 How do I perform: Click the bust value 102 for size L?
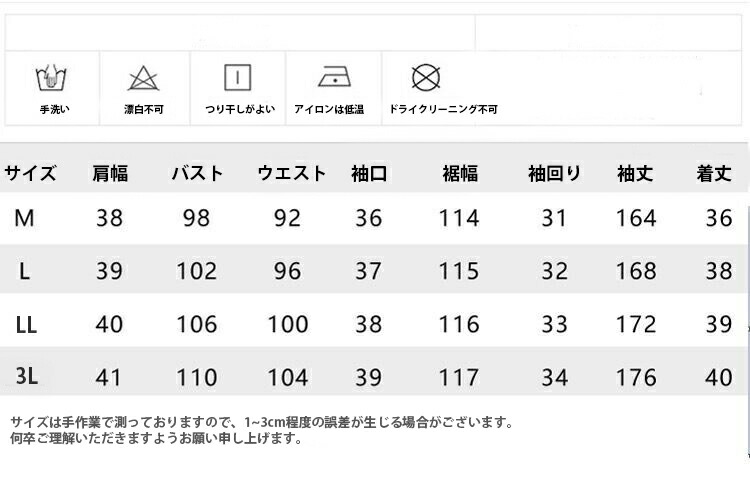click(196, 271)
